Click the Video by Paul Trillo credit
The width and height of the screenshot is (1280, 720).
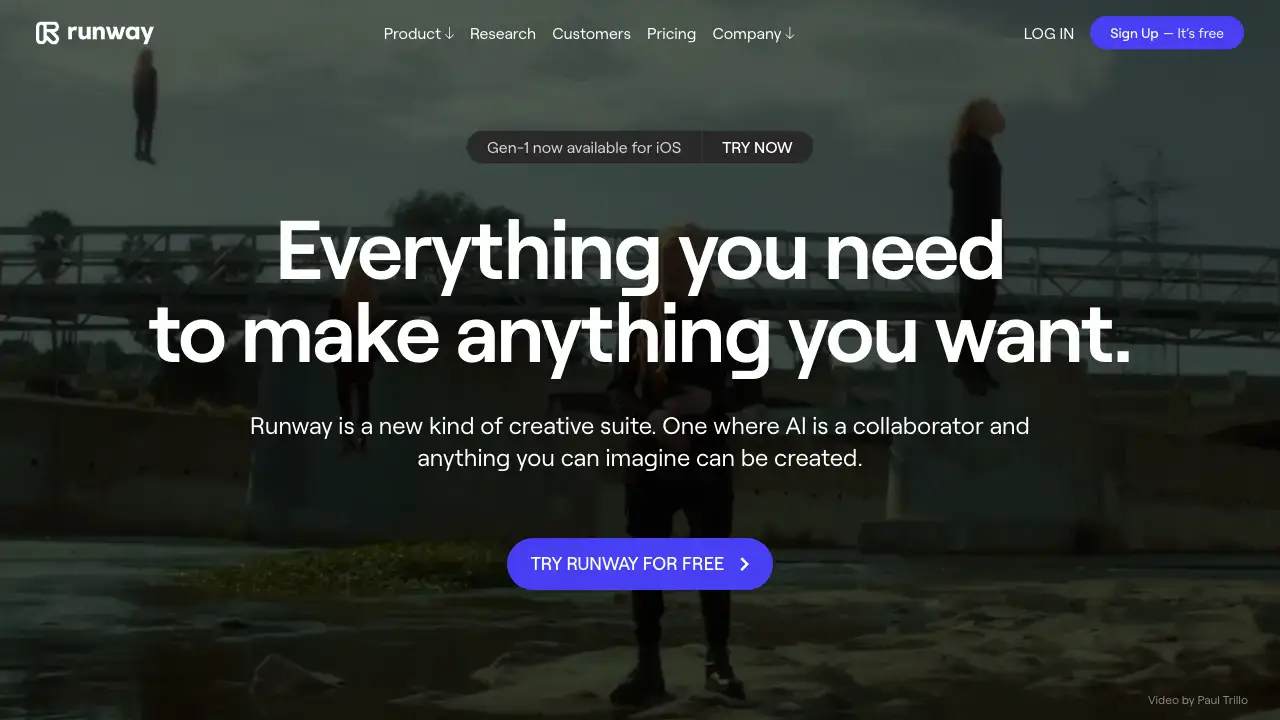1198,700
